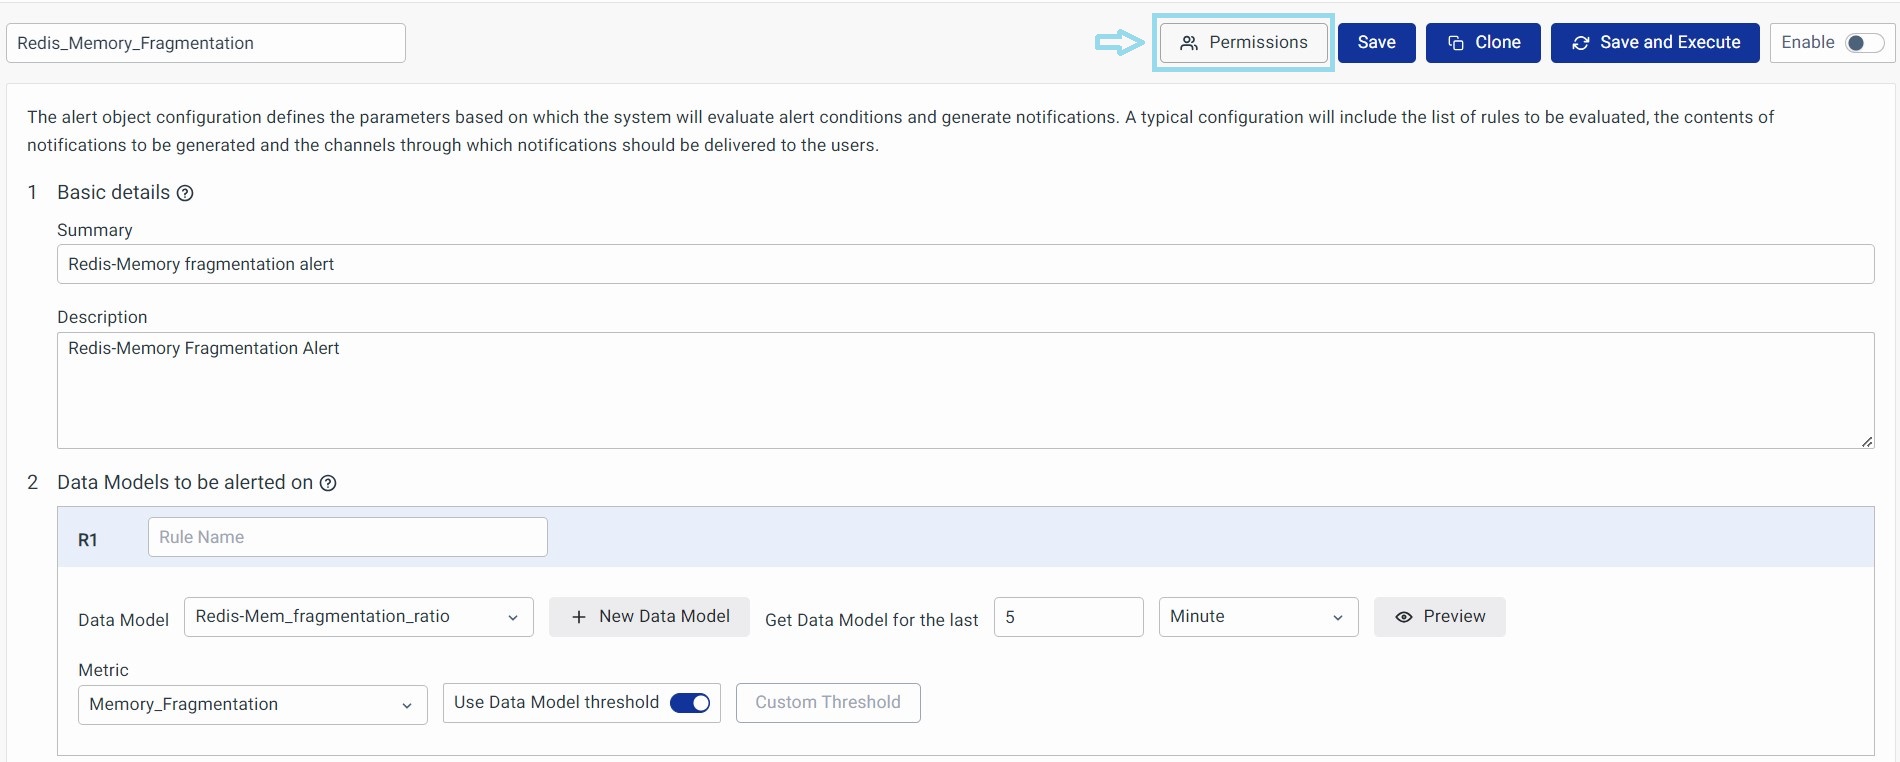Click the Preview eye icon
The height and width of the screenshot is (762, 1900).
click(x=1404, y=617)
